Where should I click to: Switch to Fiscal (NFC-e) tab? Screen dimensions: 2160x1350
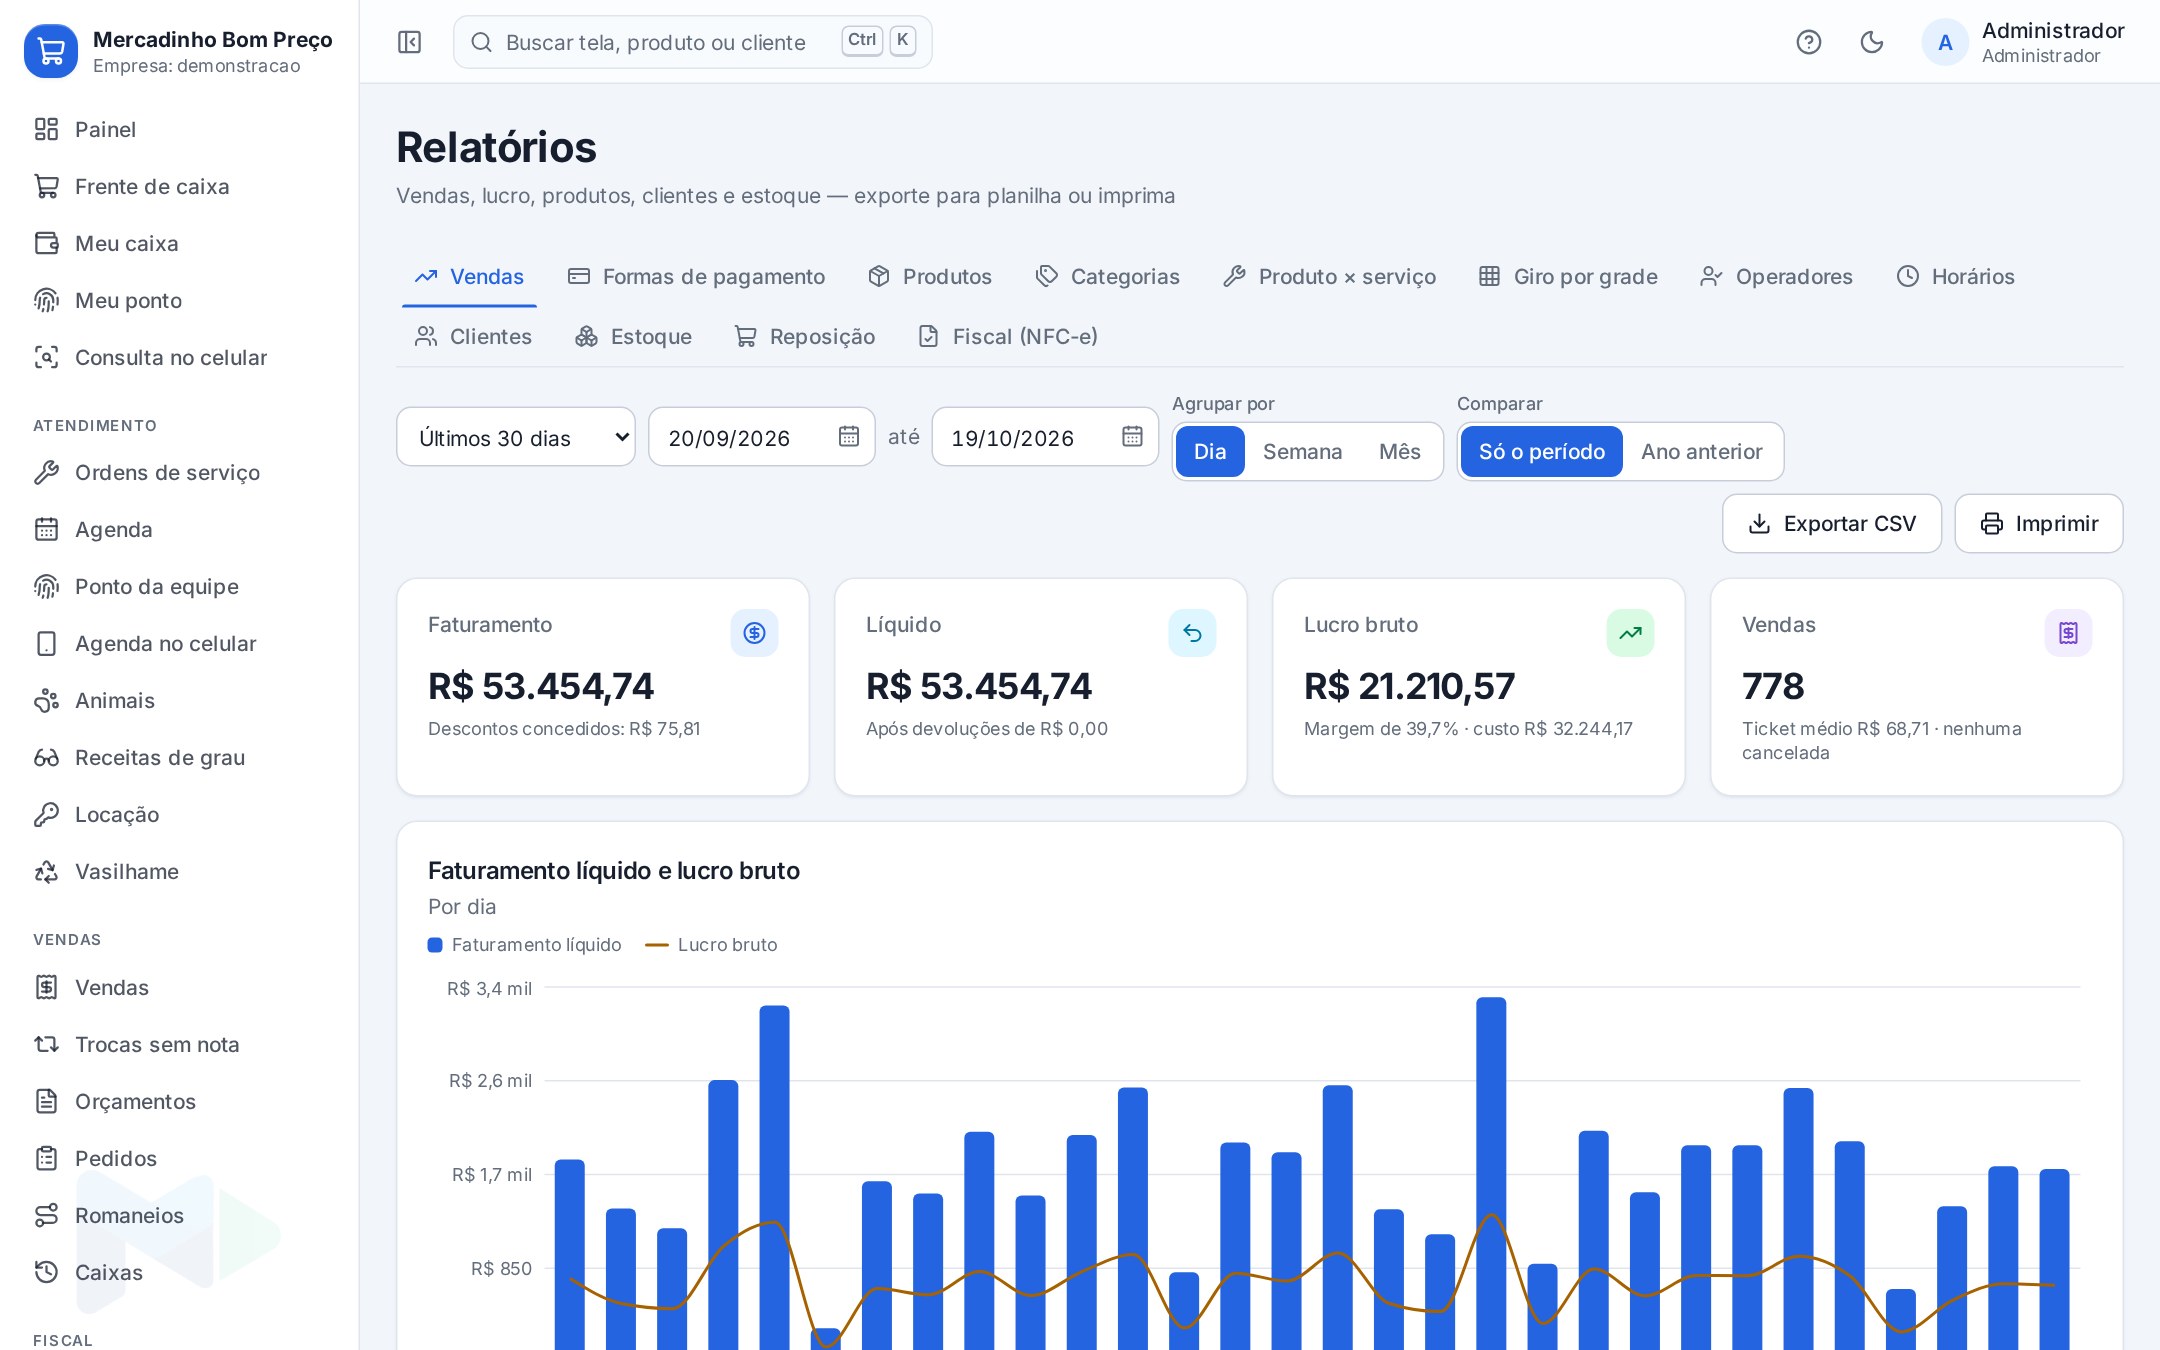click(x=1008, y=336)
